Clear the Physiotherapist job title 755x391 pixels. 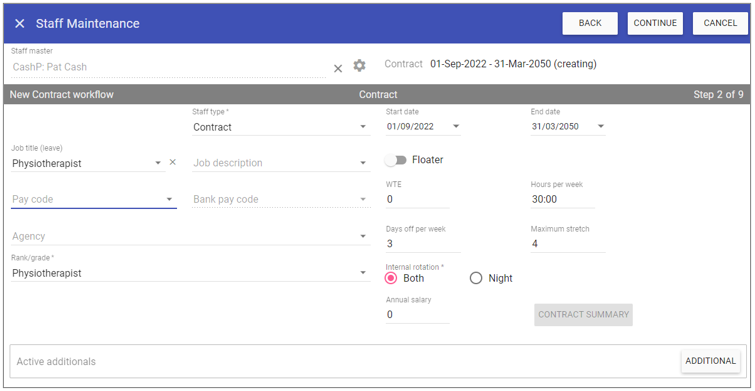pyautogui.click(x=172, y=162)
